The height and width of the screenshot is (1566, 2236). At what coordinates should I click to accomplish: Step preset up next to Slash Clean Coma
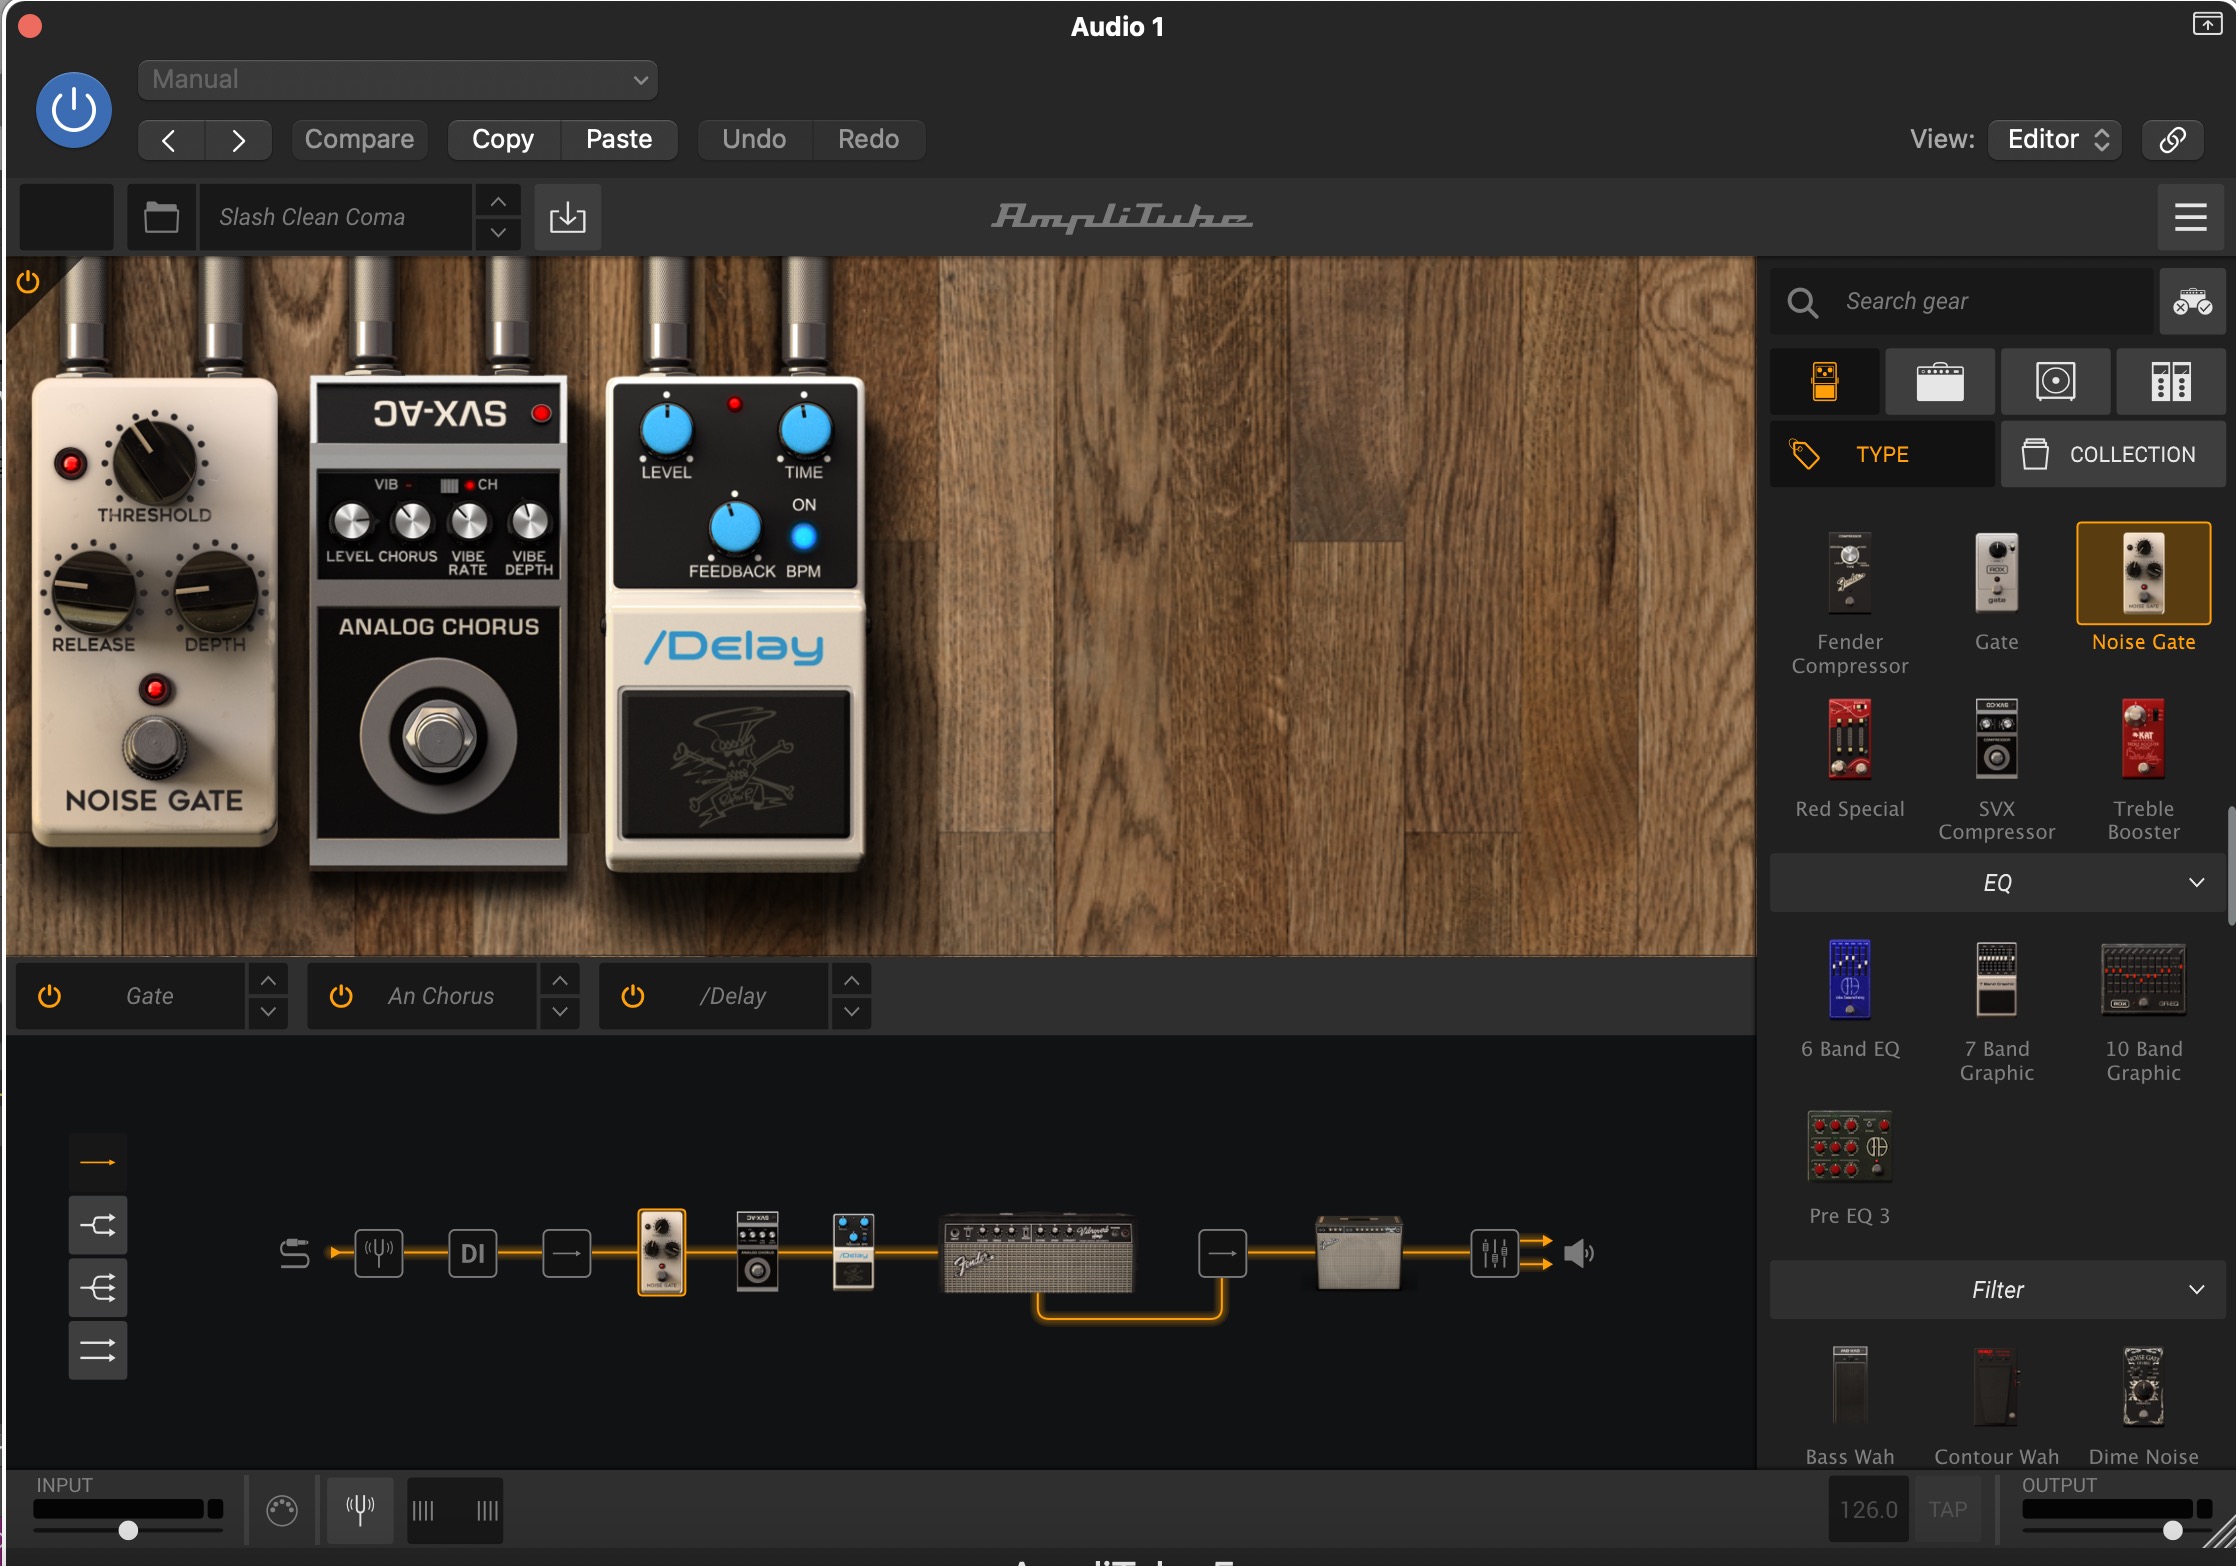[x=497, y=202]
